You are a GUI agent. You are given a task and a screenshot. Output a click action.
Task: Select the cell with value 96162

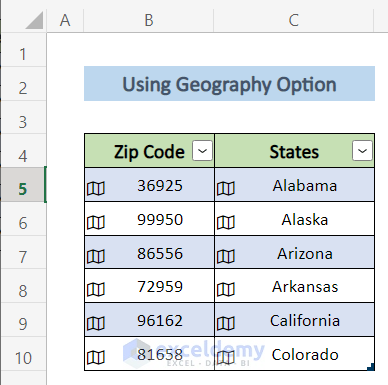(149, 320)
